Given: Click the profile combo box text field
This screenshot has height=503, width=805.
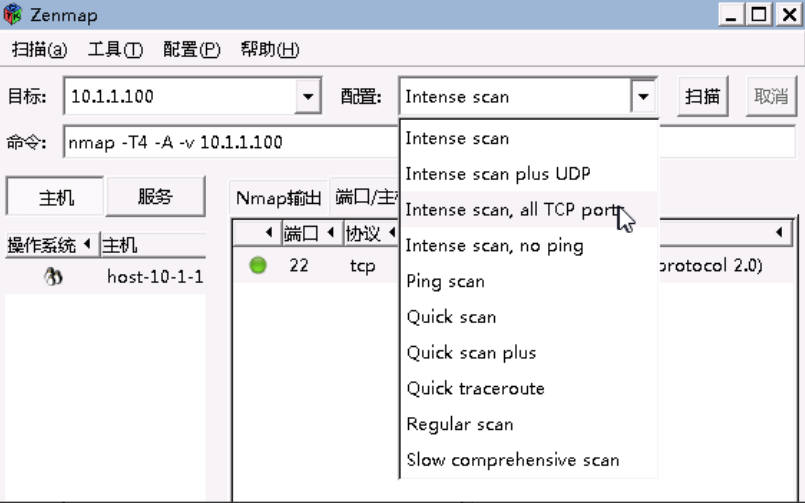Looking at the screenshot, I should (x=515, y=96).
